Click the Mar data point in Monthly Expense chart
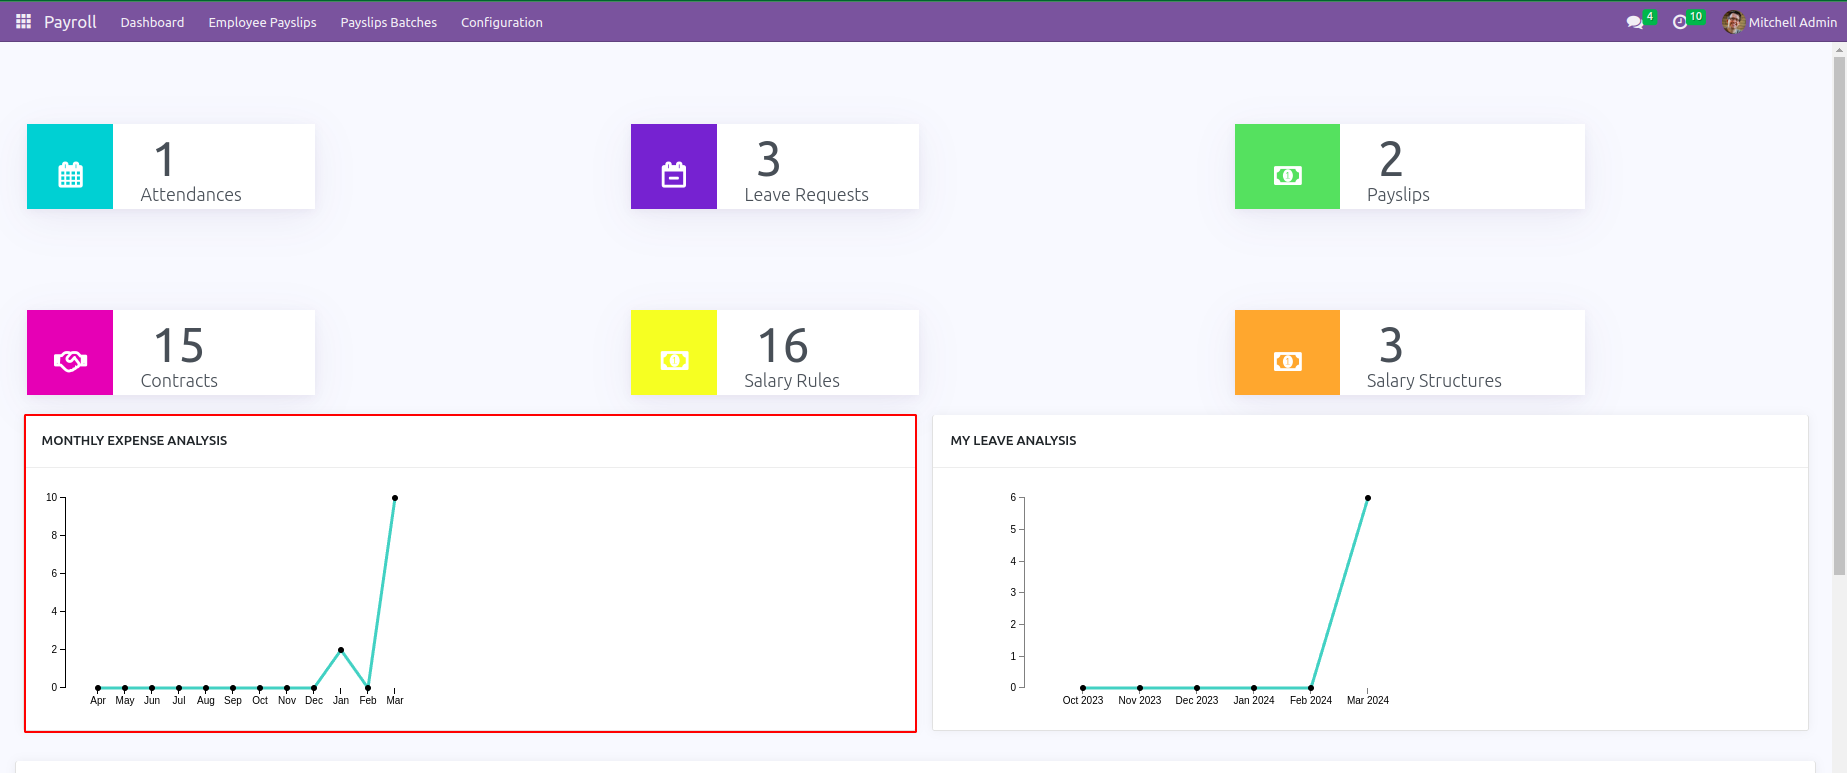The width and height of the screenshot is (1847, 773). (x=395, y=498)
